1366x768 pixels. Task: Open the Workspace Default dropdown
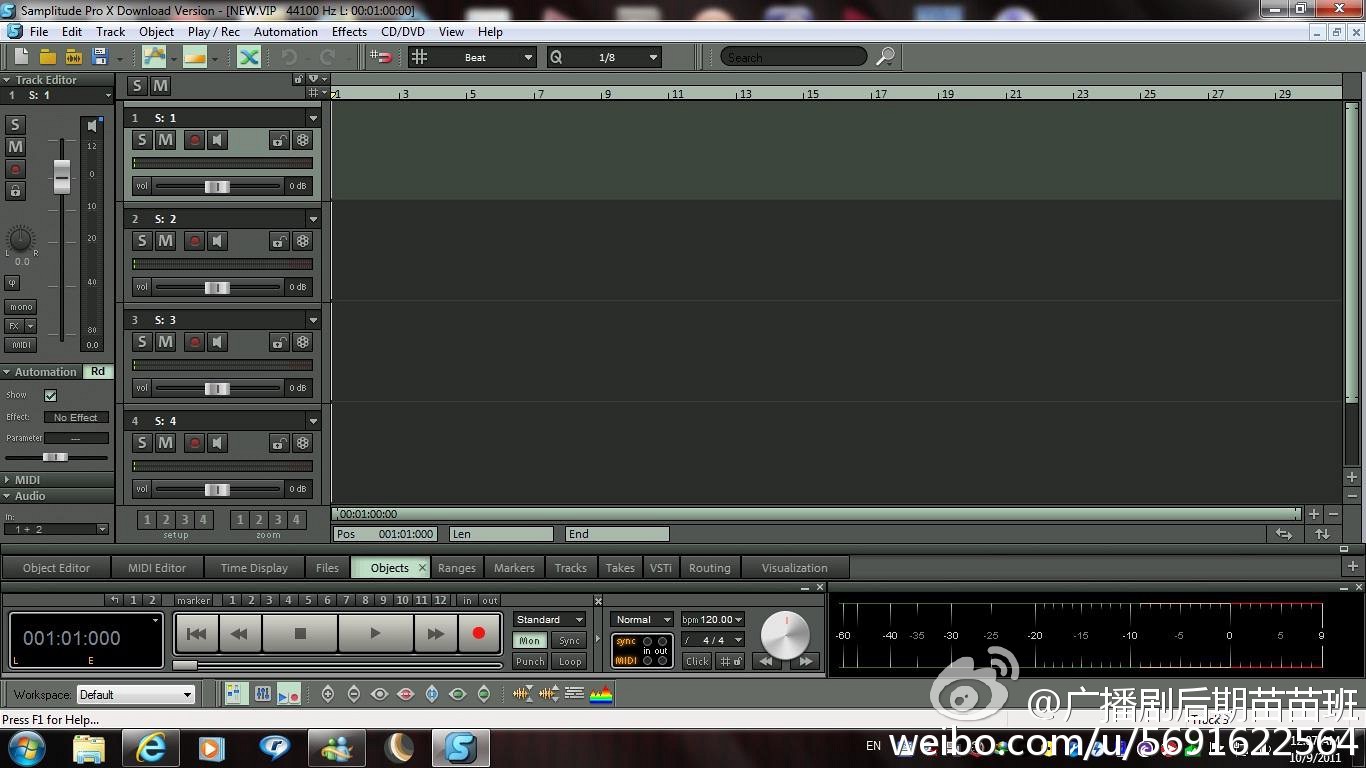(135, 694)
